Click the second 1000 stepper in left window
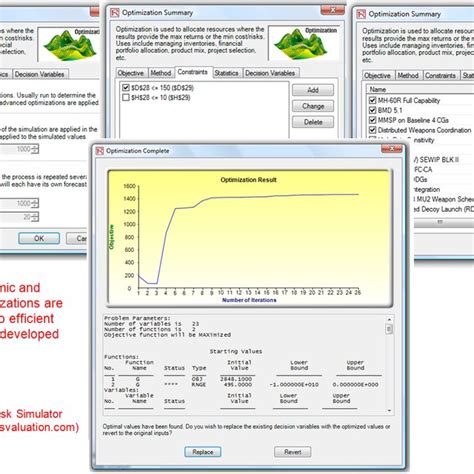Screen dimensions: 474x474 coord(35,203)
